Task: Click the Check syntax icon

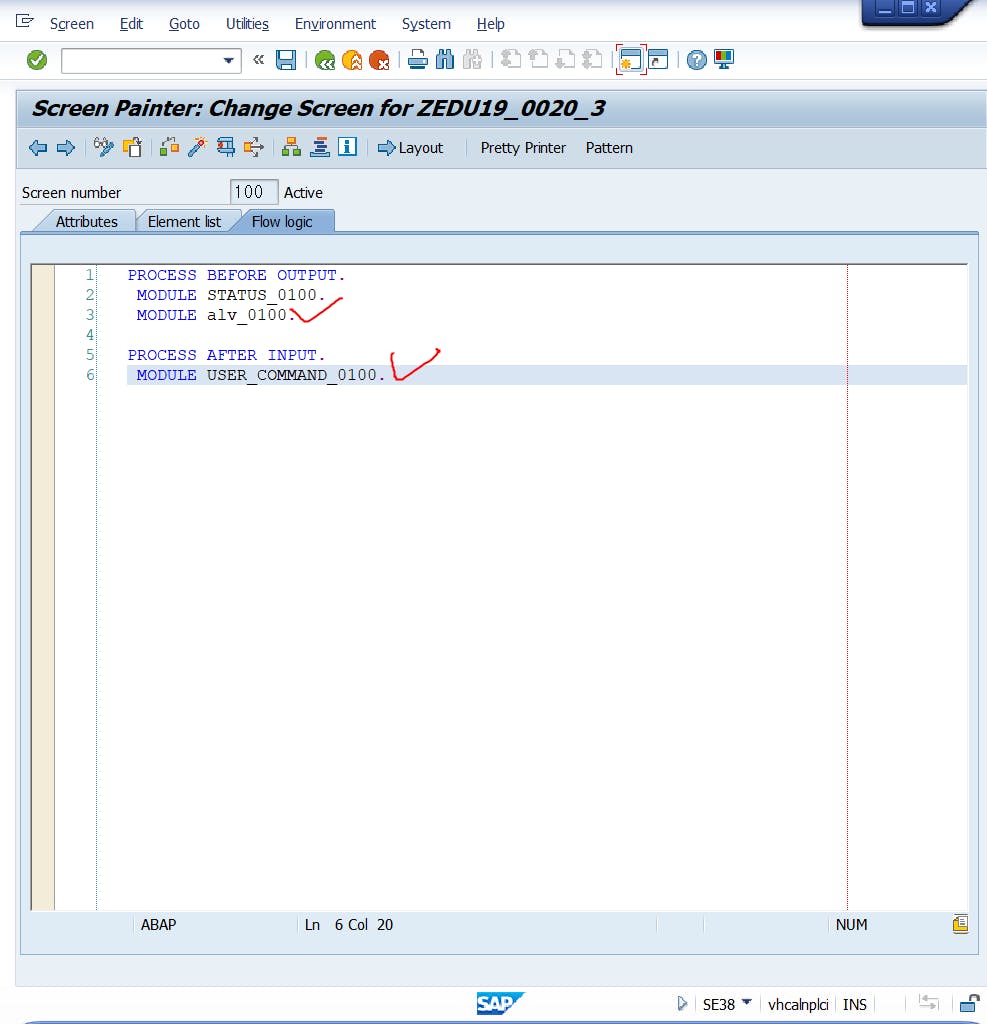Action: [x=170, y=148]
